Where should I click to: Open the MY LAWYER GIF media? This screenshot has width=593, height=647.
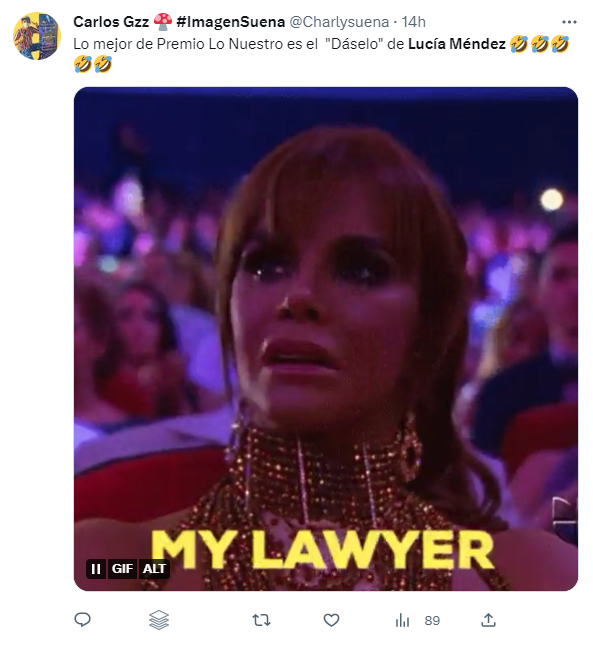pyautogui.click(x=326, y=339)
